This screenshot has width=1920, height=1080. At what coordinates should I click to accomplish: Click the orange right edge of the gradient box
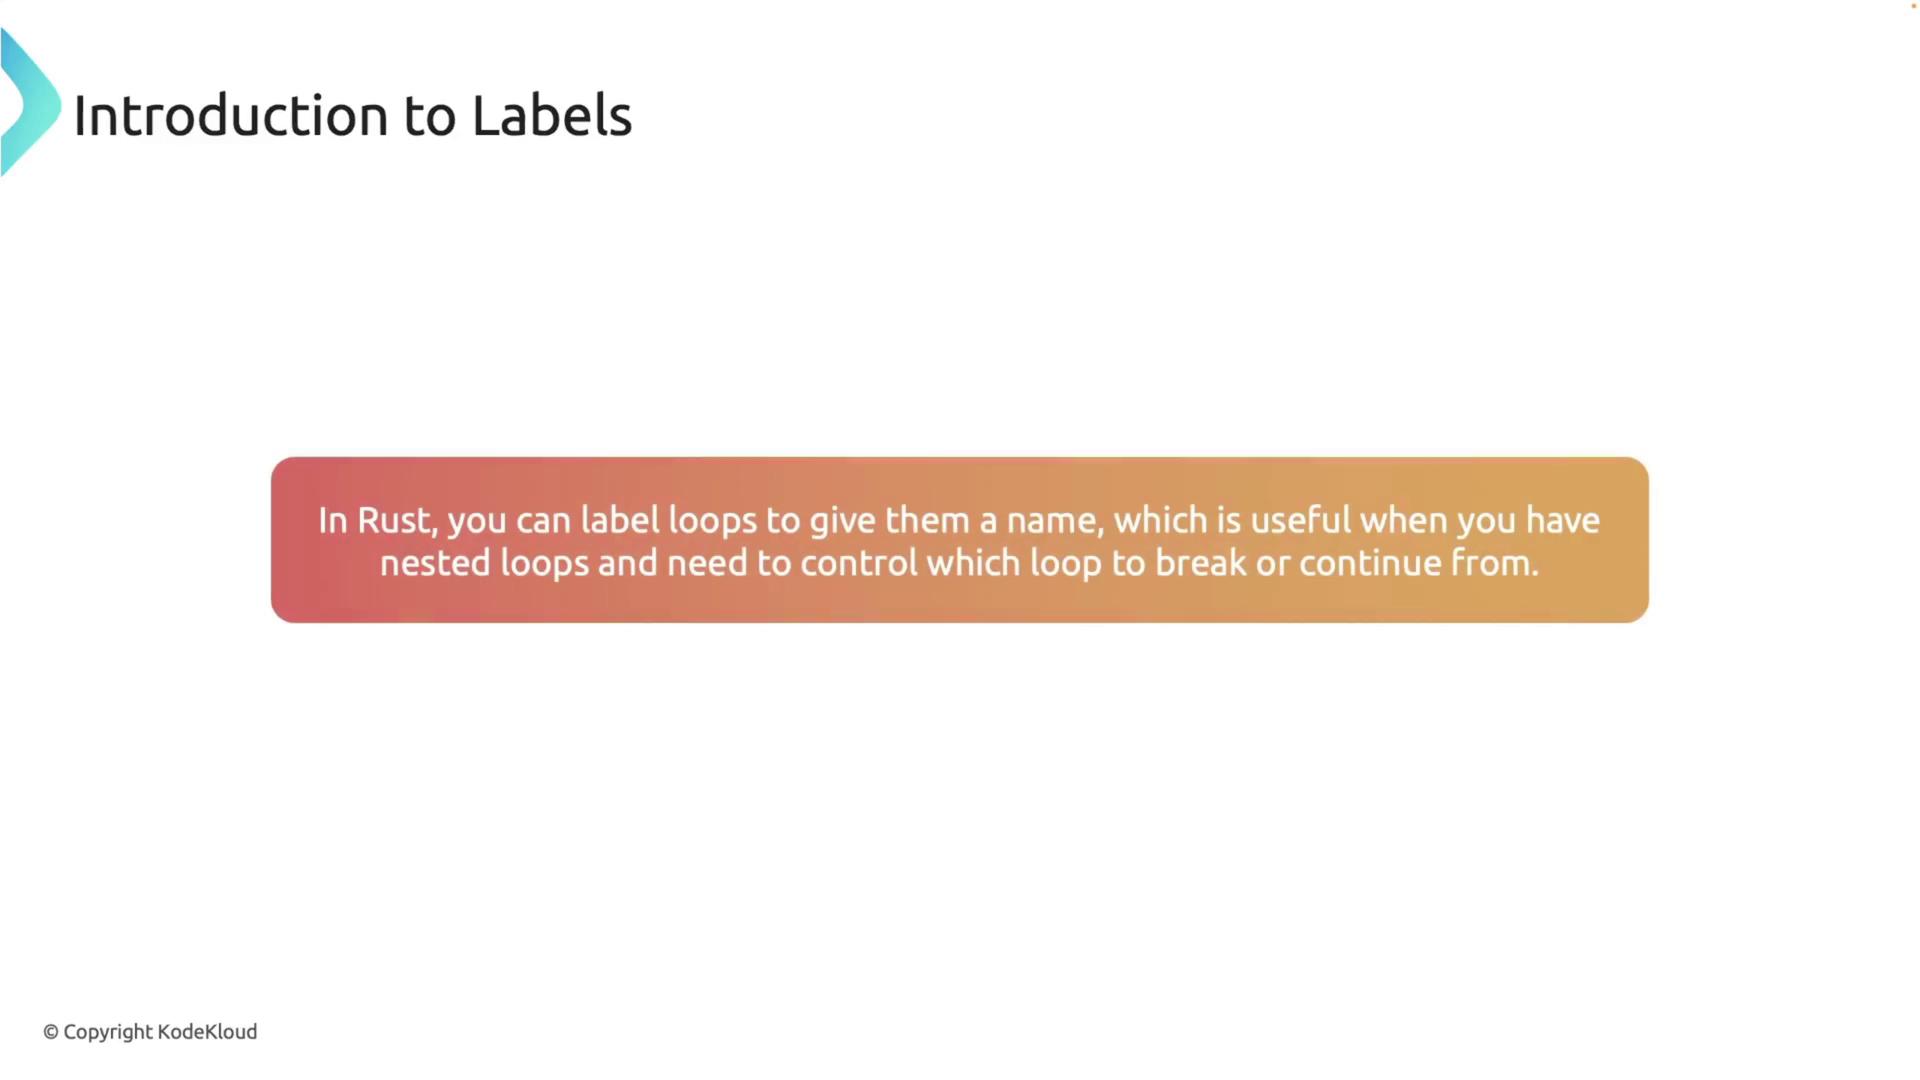tap(1634, 540)
